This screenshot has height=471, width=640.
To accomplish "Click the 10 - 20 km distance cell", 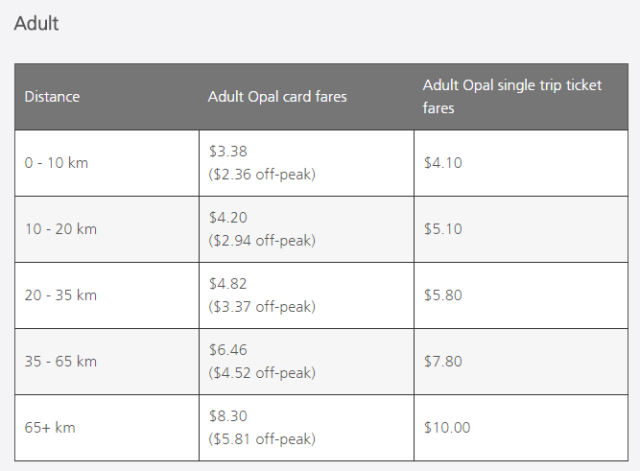I will tap(60, 229).
